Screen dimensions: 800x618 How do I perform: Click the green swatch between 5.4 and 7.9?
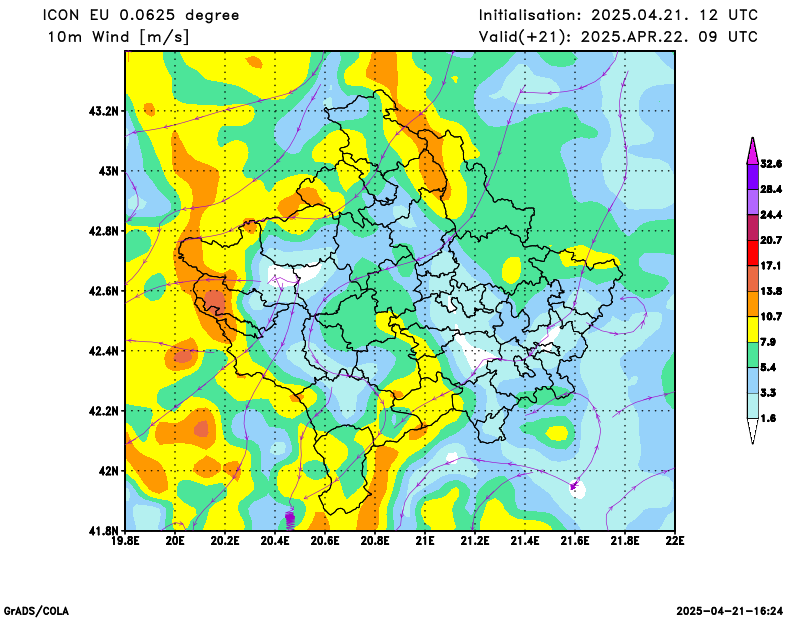click(753, 355)
